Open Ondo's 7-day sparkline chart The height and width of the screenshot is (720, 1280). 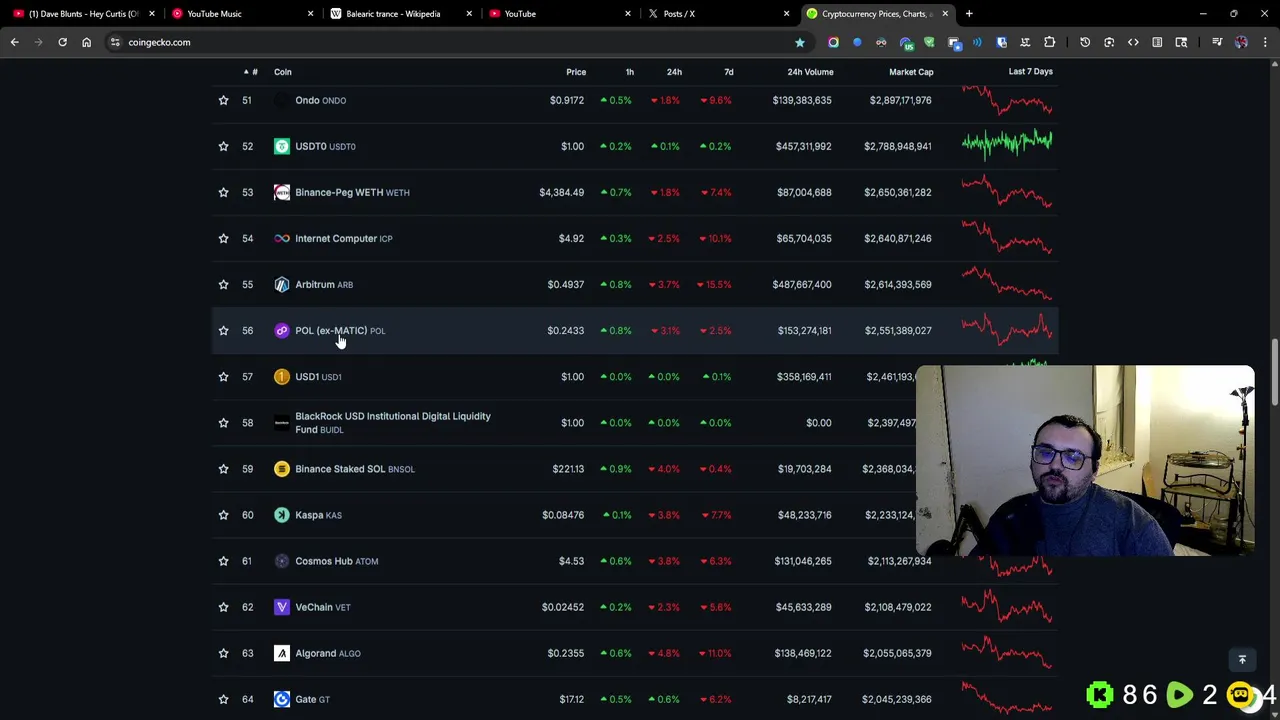click(x=1007, y=100)
